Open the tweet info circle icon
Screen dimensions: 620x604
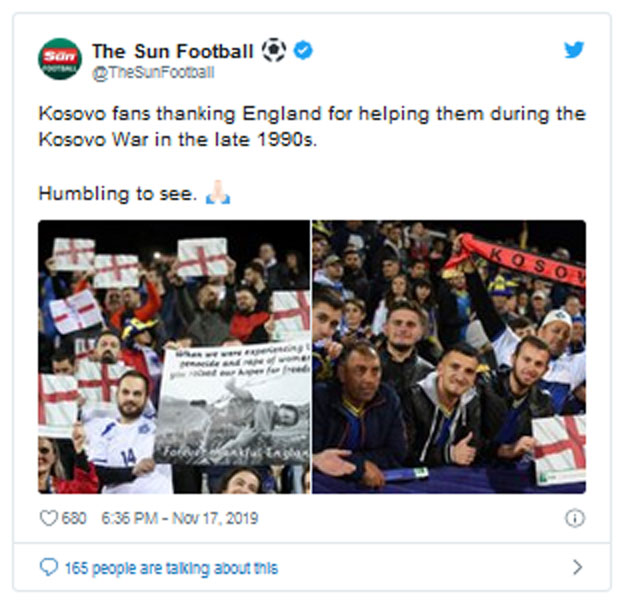pyautogui.click(x=575, y=518)
